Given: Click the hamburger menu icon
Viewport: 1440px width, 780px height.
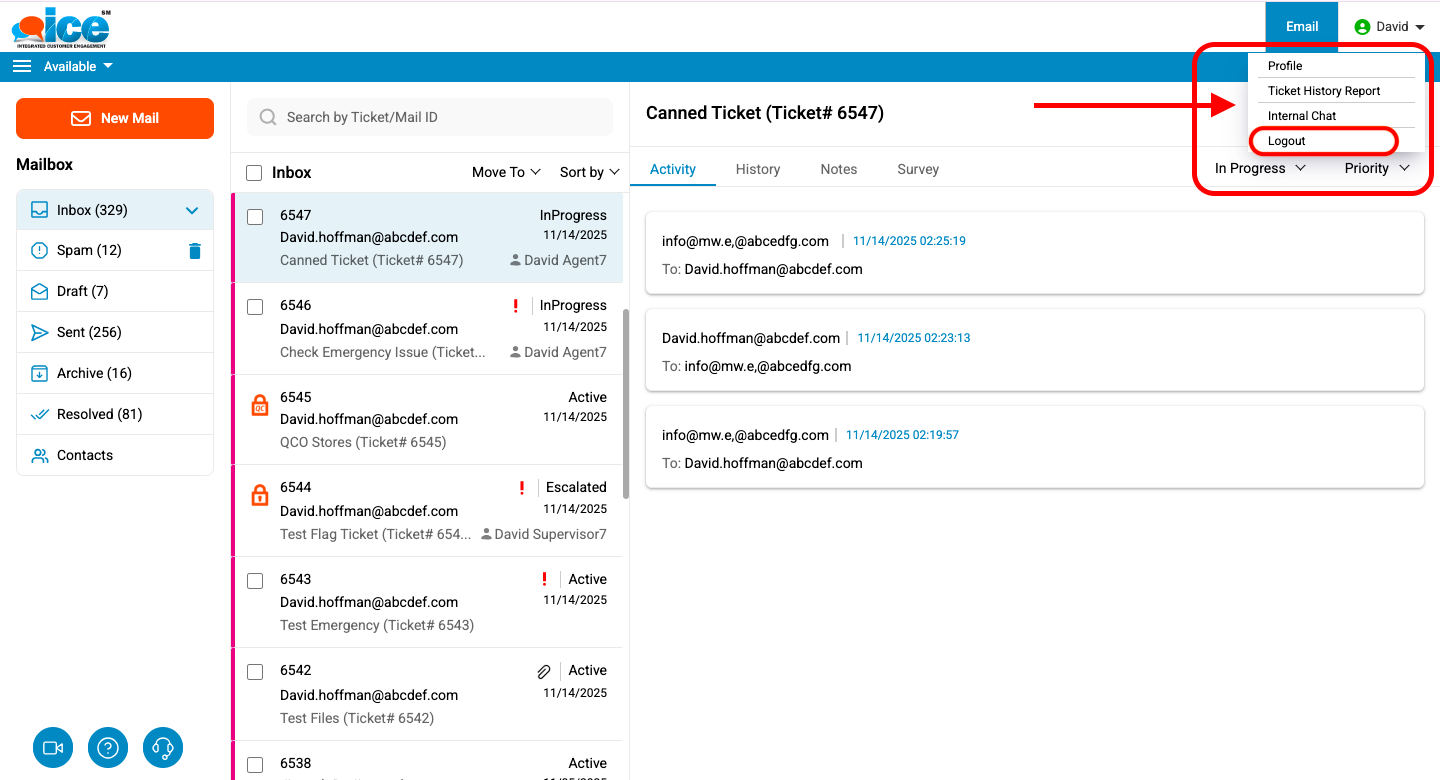Looking at the screenshot, I should pos(22,66).
